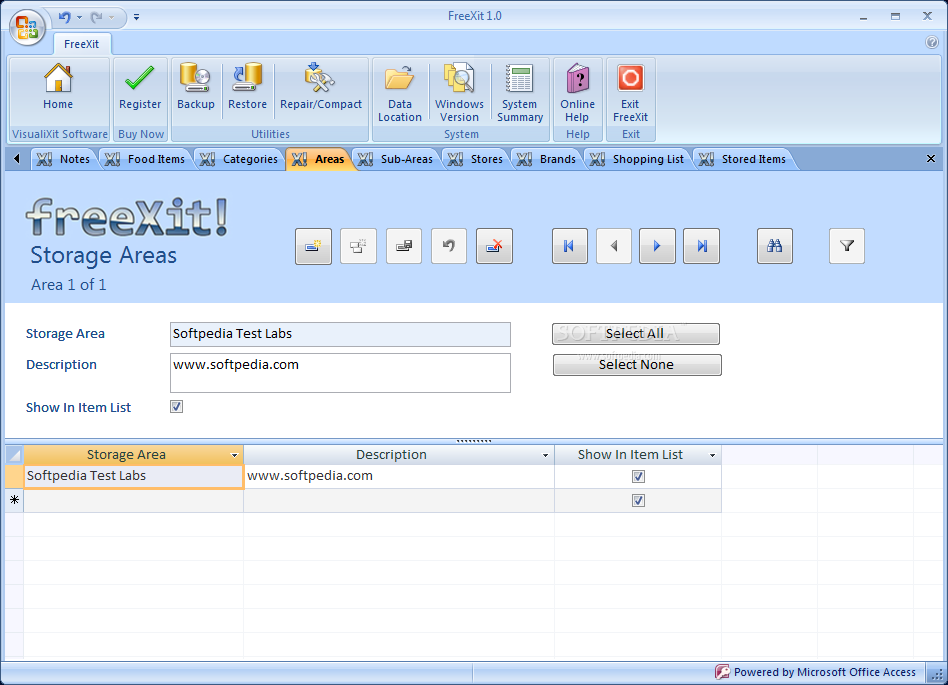Open Online Help book icon
The image size is (948, 685).
tap(577, 78)
